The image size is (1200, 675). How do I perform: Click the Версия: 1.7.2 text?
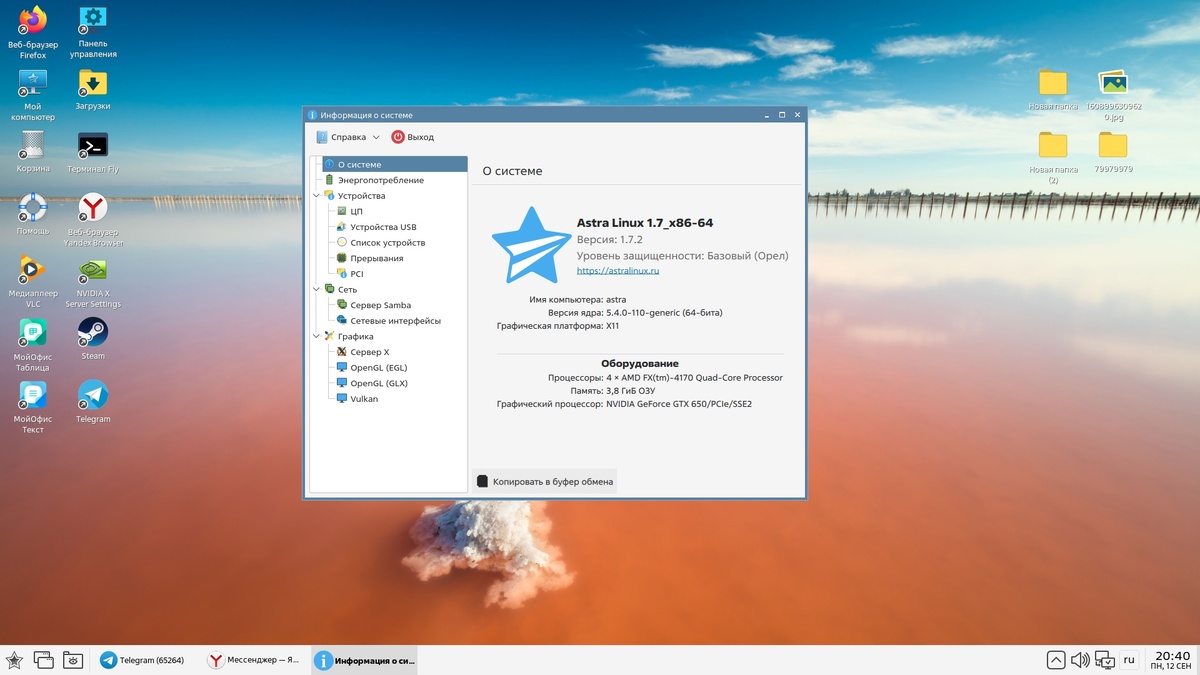pos(609,240)
